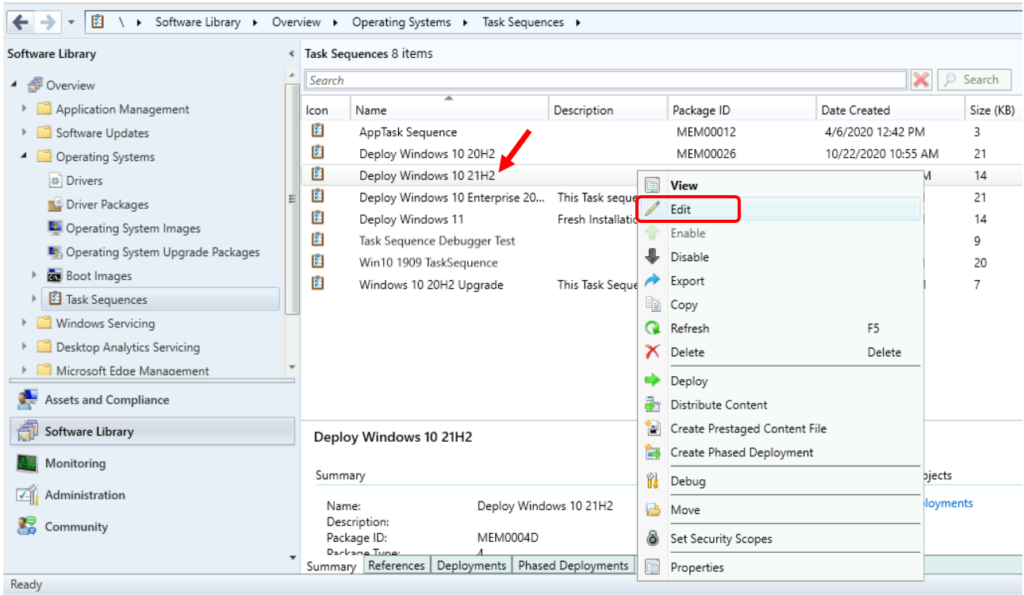Sort list by Package ID column
The width and height of the screenshot is (1024, 595).
coord(742,110)
